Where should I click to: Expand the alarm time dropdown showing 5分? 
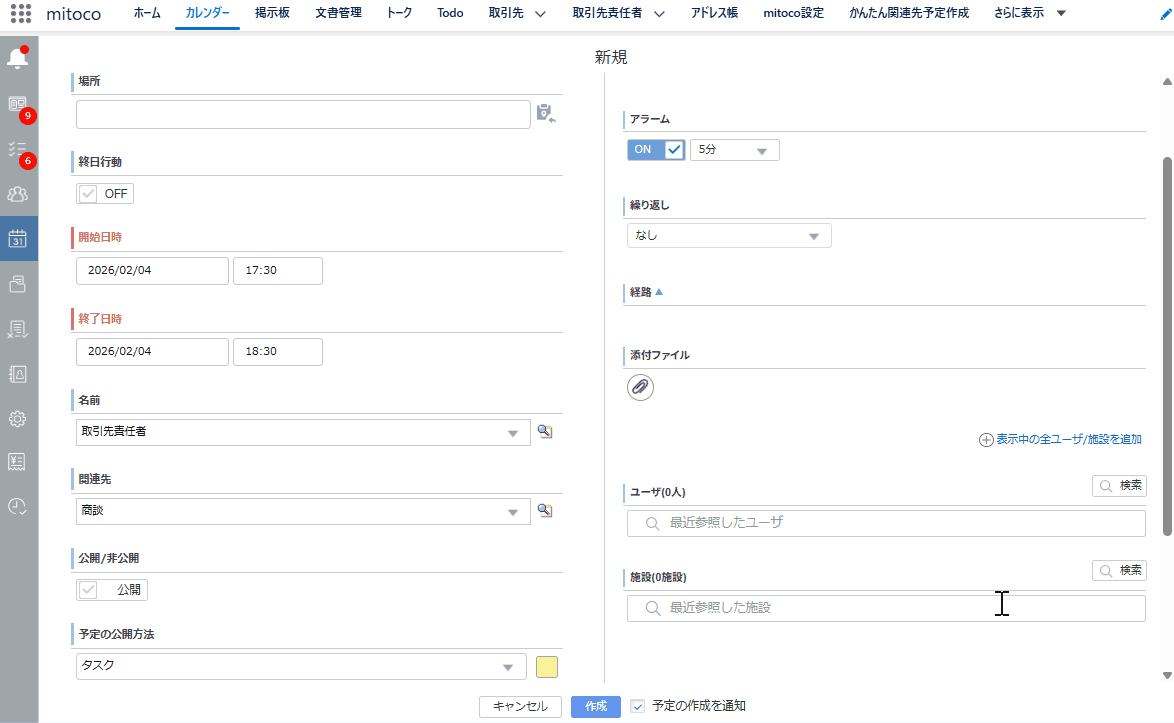pyautogui.click(x=734, y=150)
